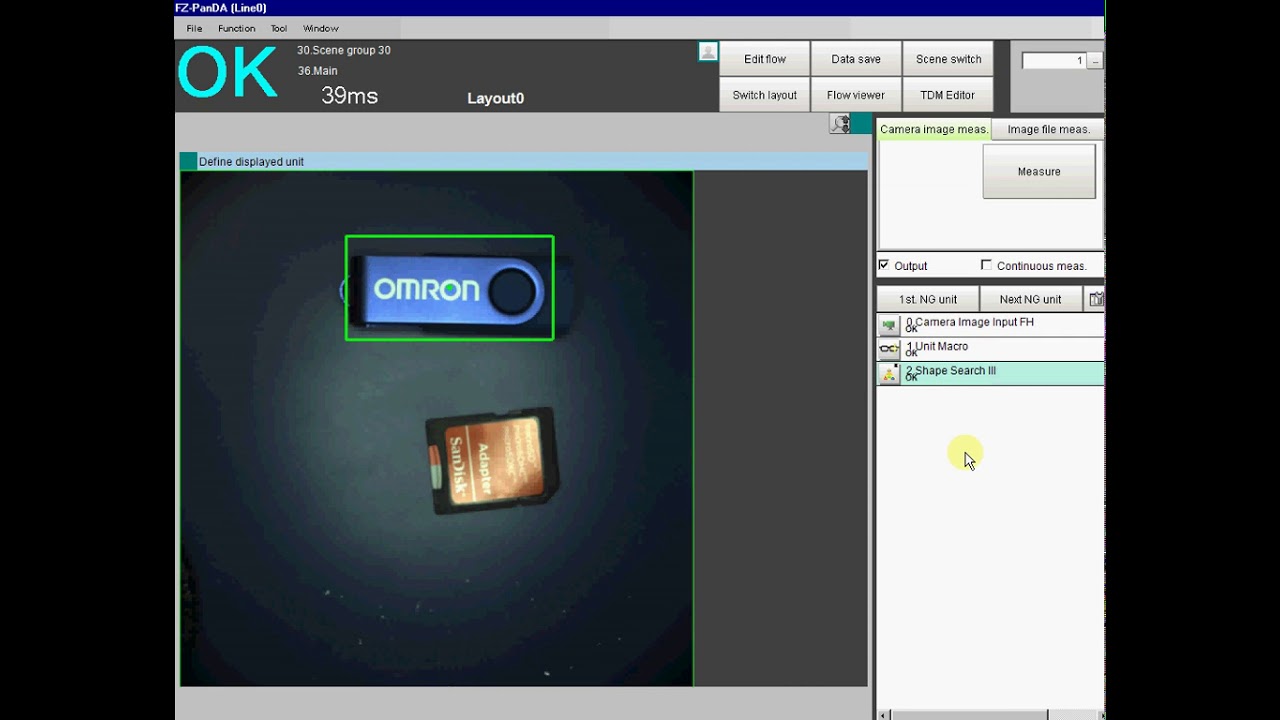1280x720 pixels.
Task: Enable the Continuous meas. checkbox
Action: [x=986, y=265]
